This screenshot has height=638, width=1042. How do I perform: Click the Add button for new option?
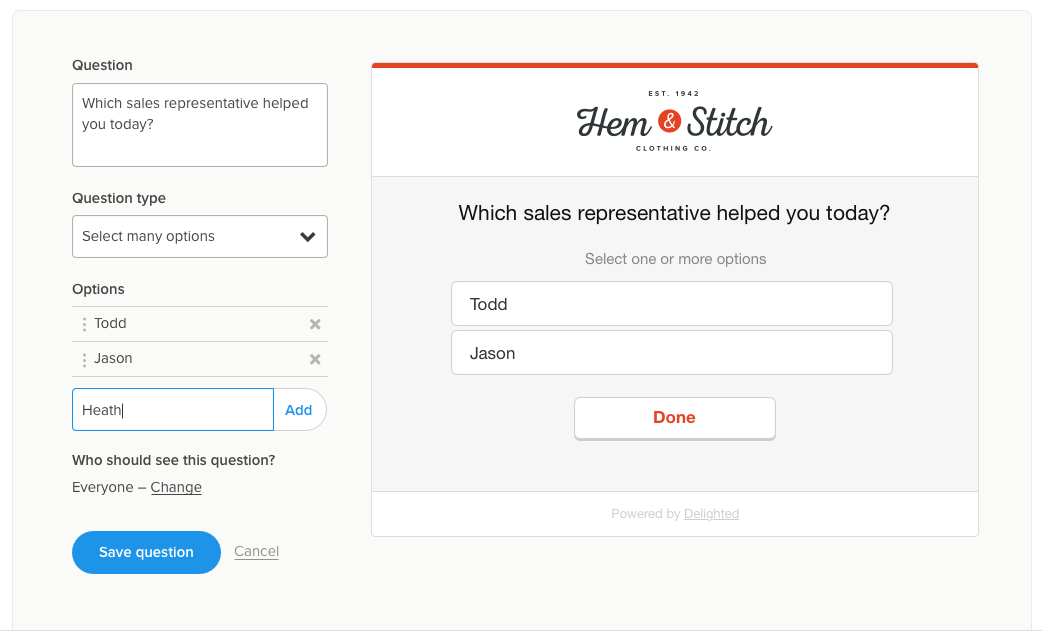click(299, 410)
